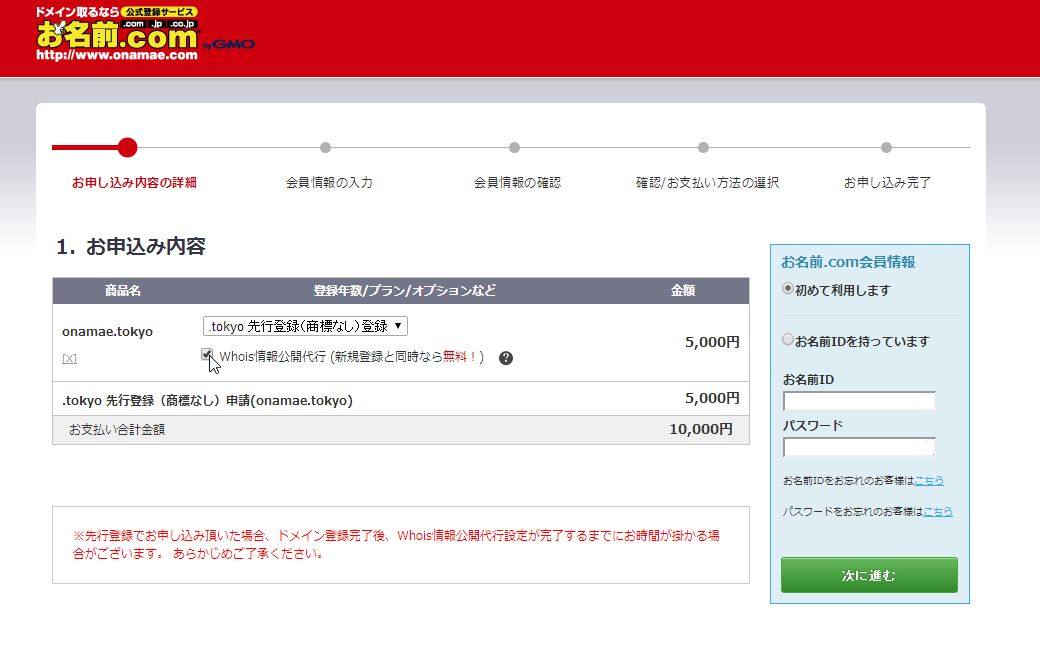This screenshot has width=1040, height=655.
Task: Select the お名前IDを持っています radio button
Action: 788,339
